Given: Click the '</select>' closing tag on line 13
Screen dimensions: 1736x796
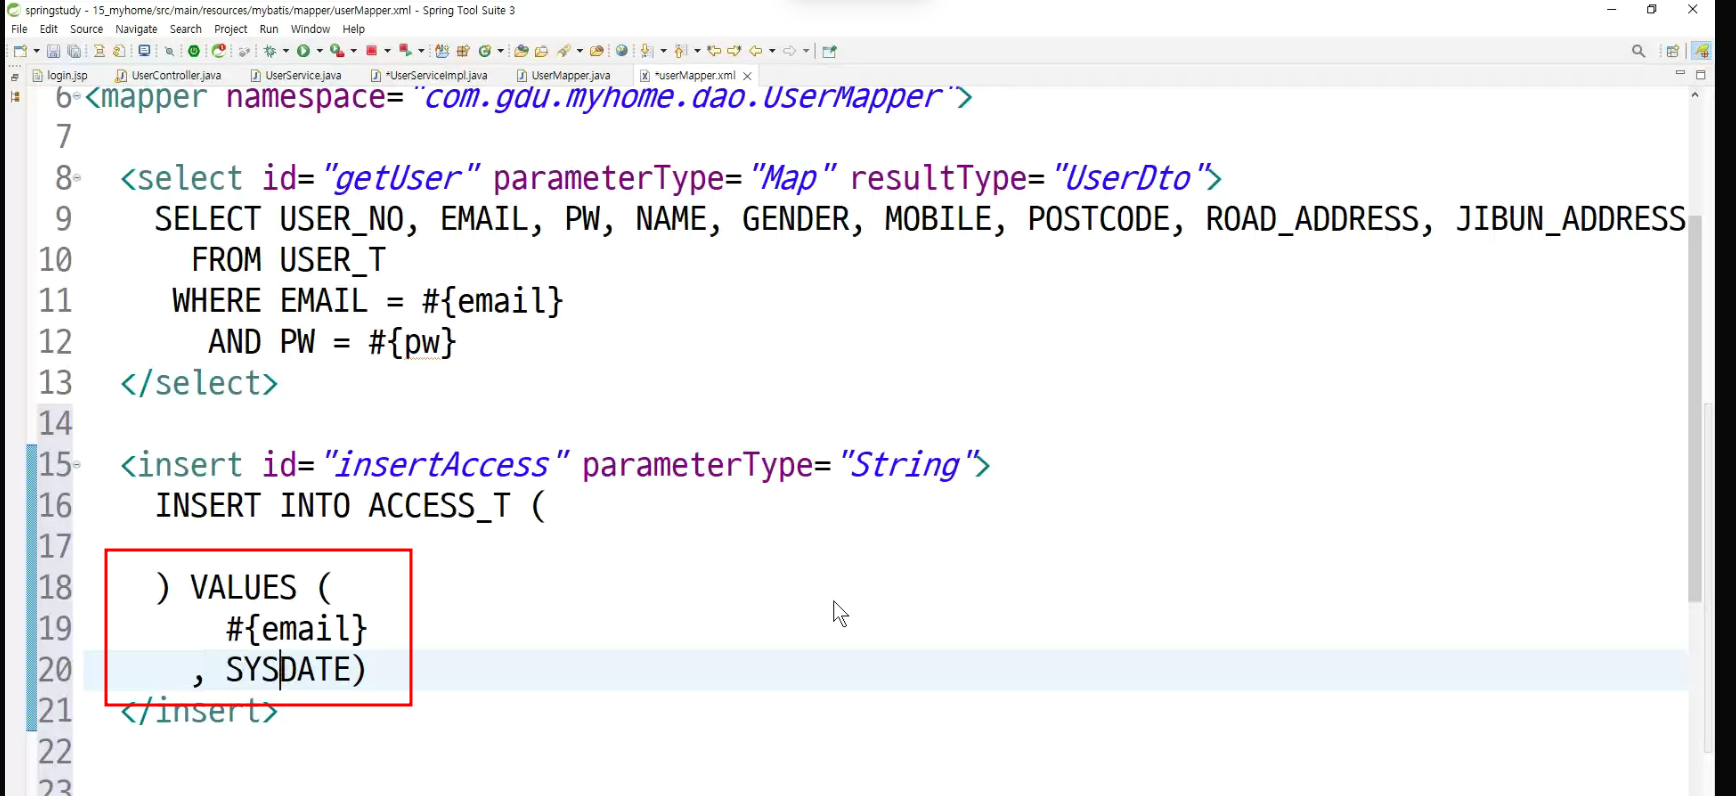Looking at the screenshot, I should (x=199, y=383).
